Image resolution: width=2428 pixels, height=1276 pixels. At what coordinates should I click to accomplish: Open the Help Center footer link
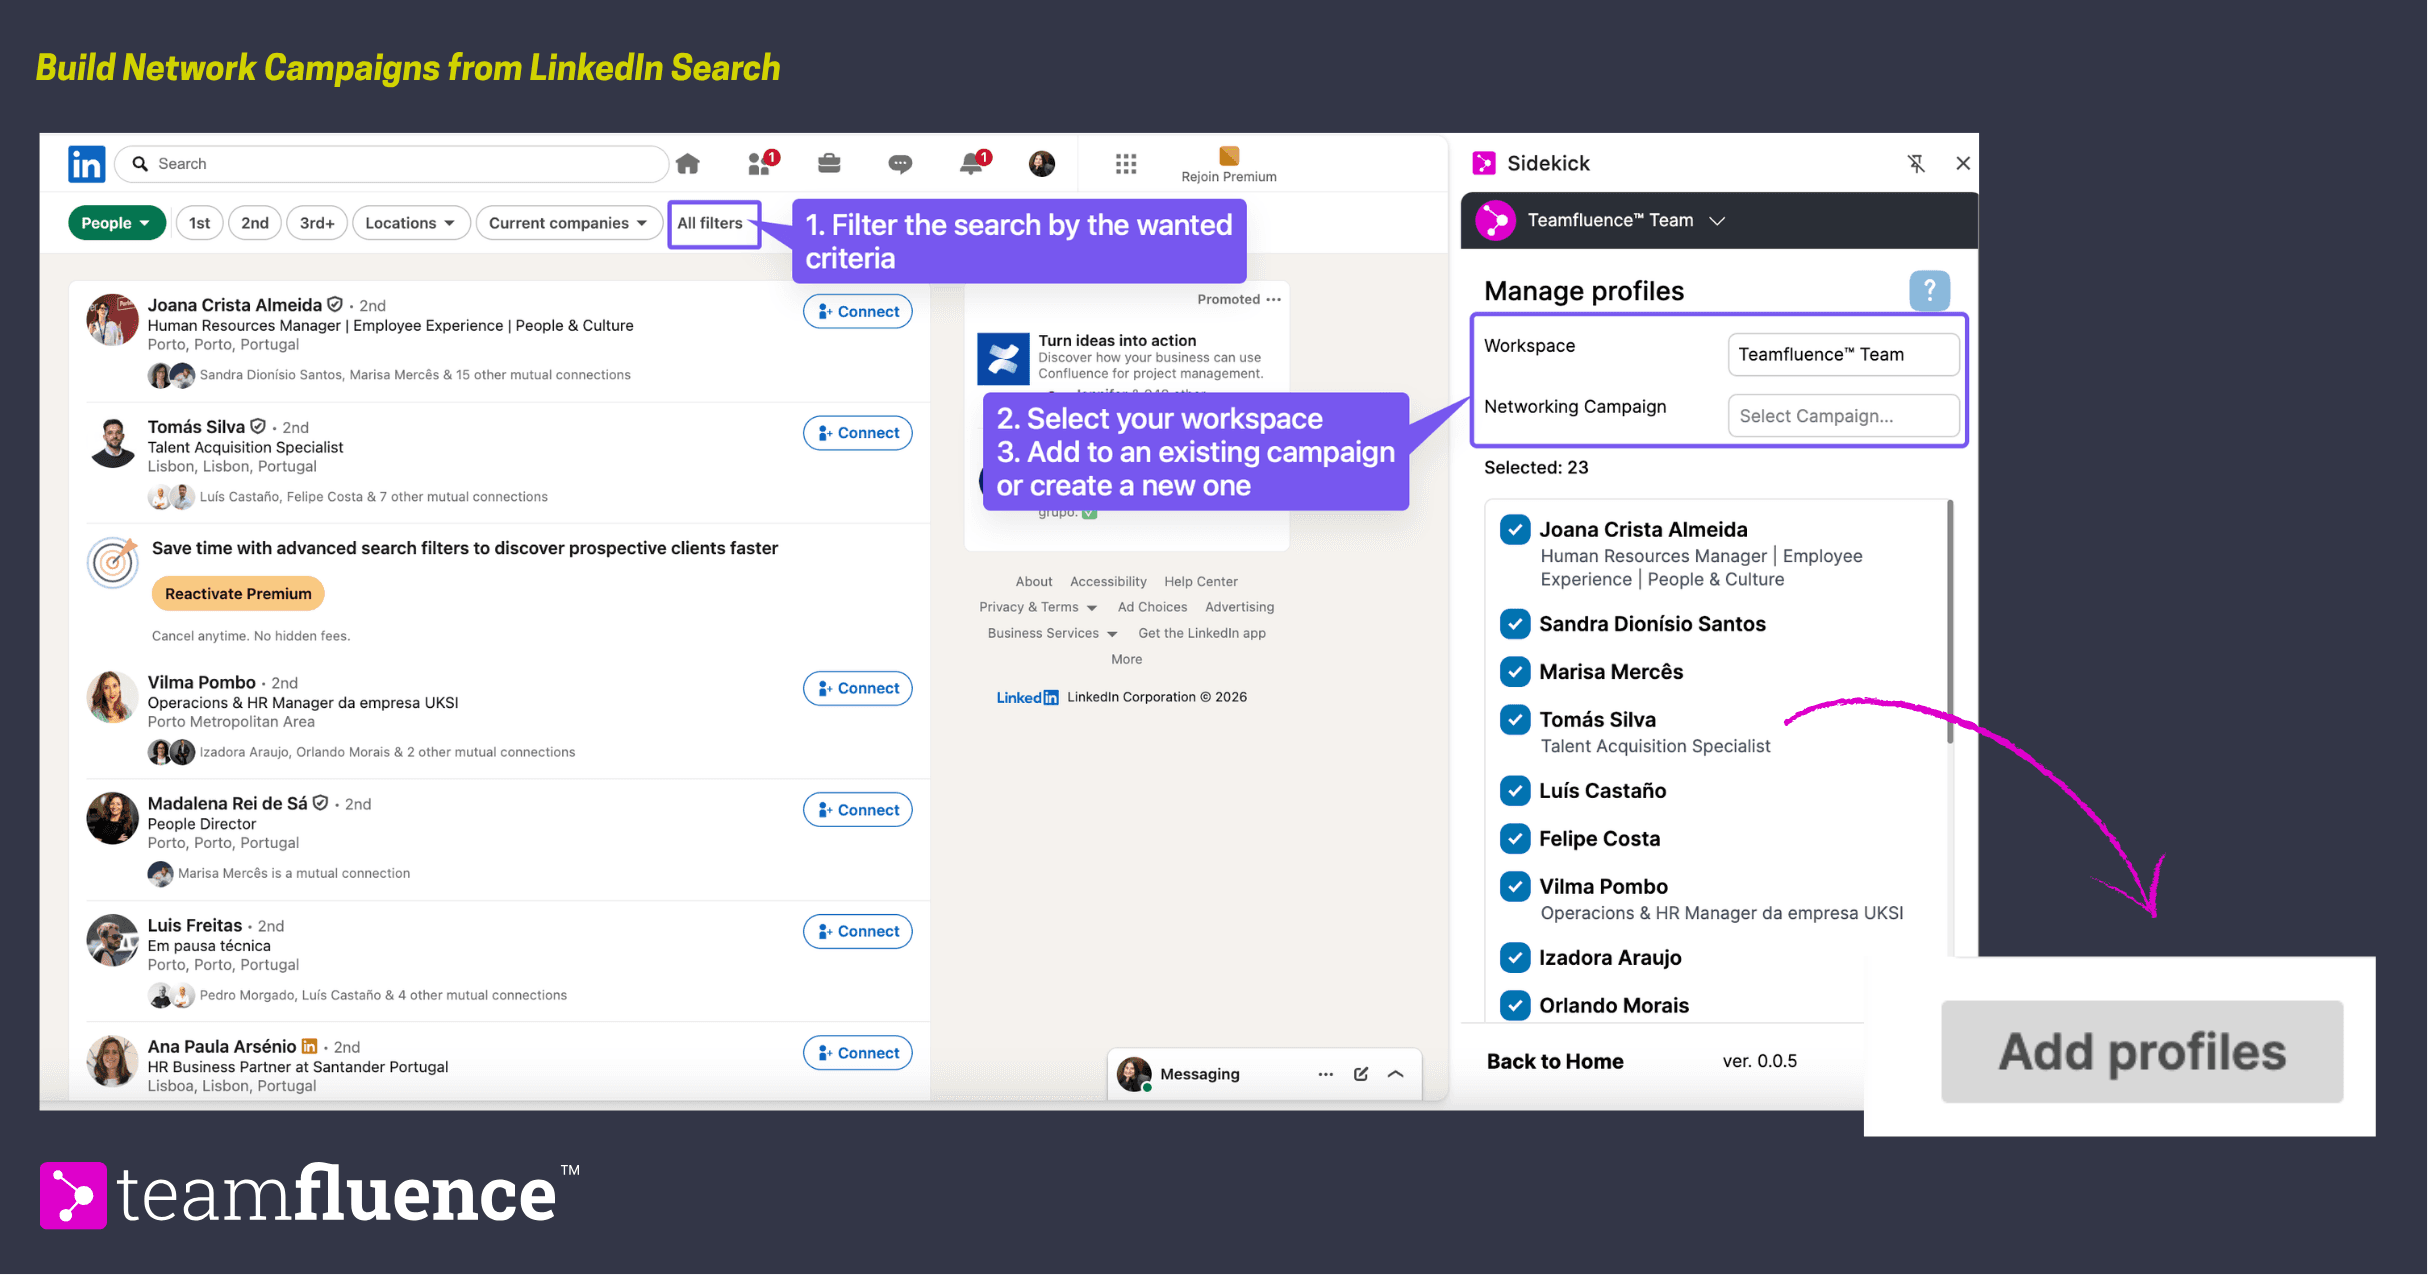click(x=1201, y=581)
